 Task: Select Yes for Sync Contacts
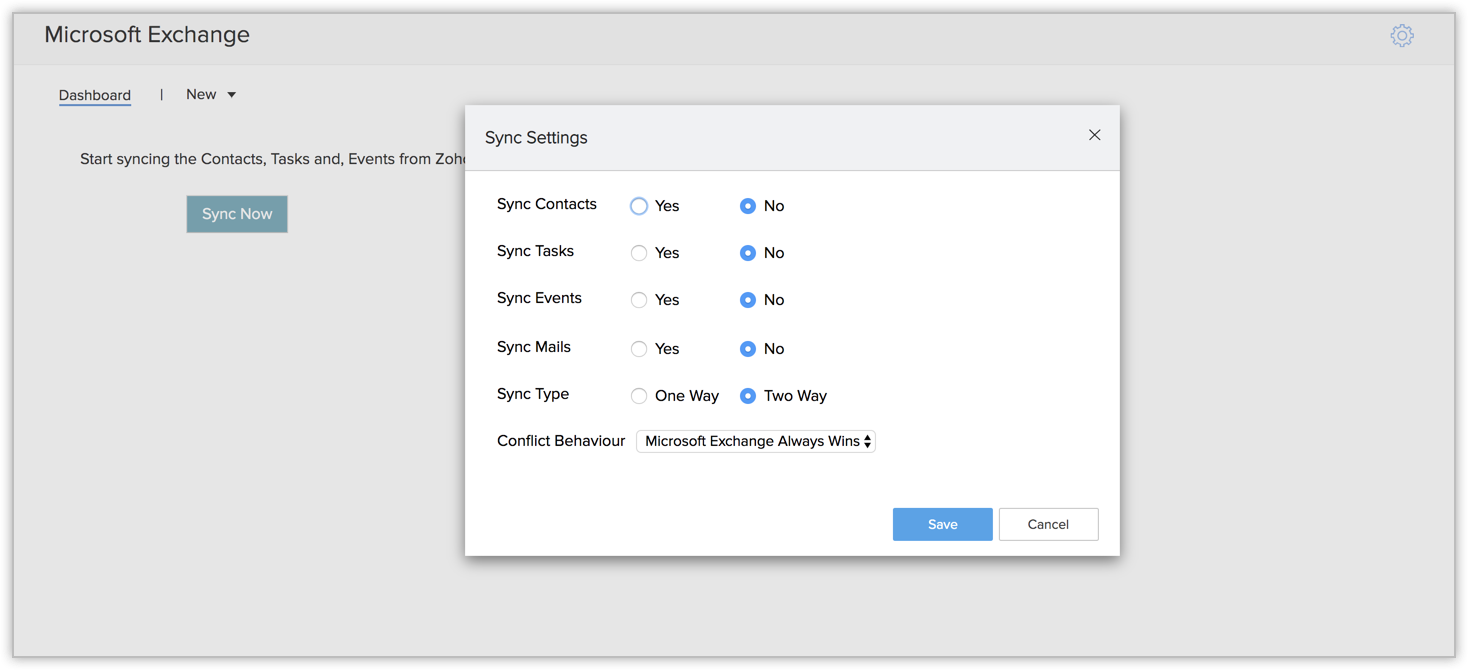tap(639, 206)
